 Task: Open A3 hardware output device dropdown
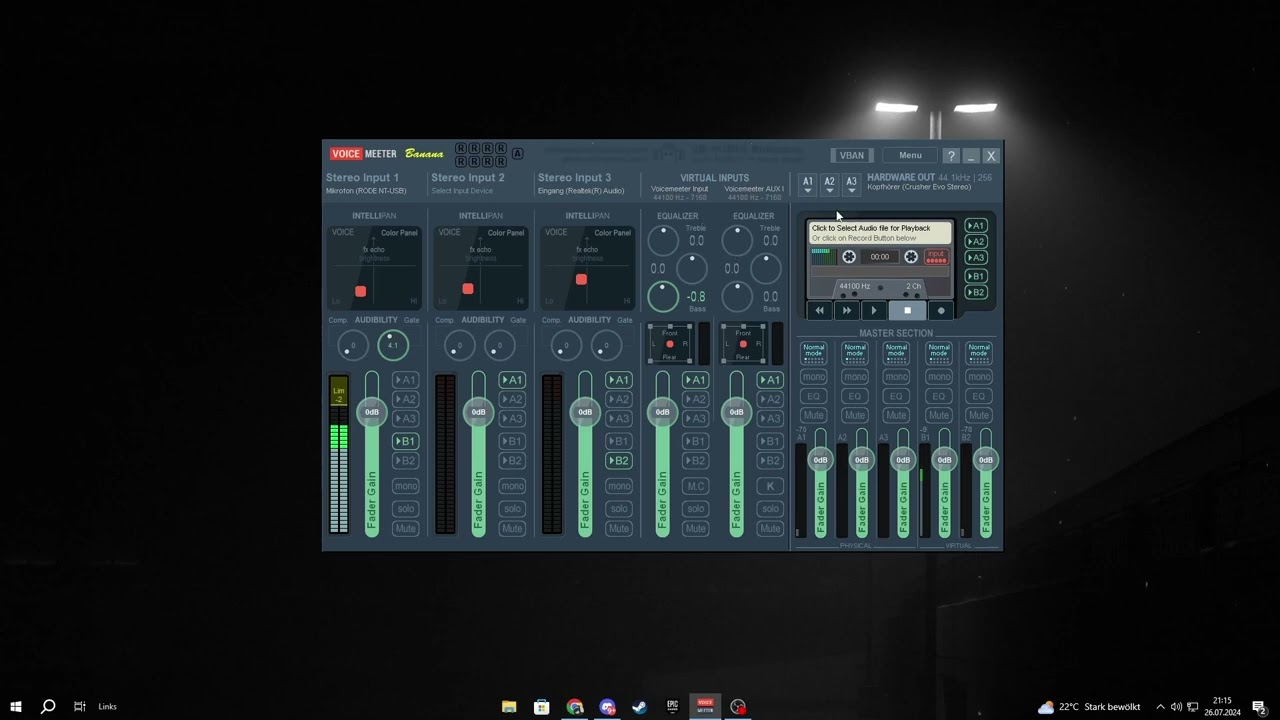coord(851,185)
